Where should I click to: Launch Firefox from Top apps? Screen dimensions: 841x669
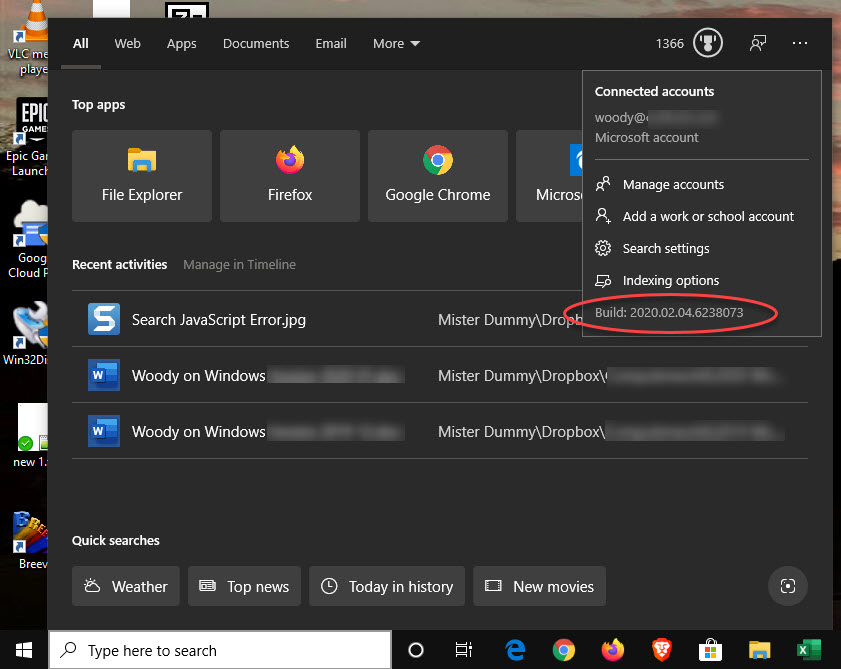click(x=290, y=176)
